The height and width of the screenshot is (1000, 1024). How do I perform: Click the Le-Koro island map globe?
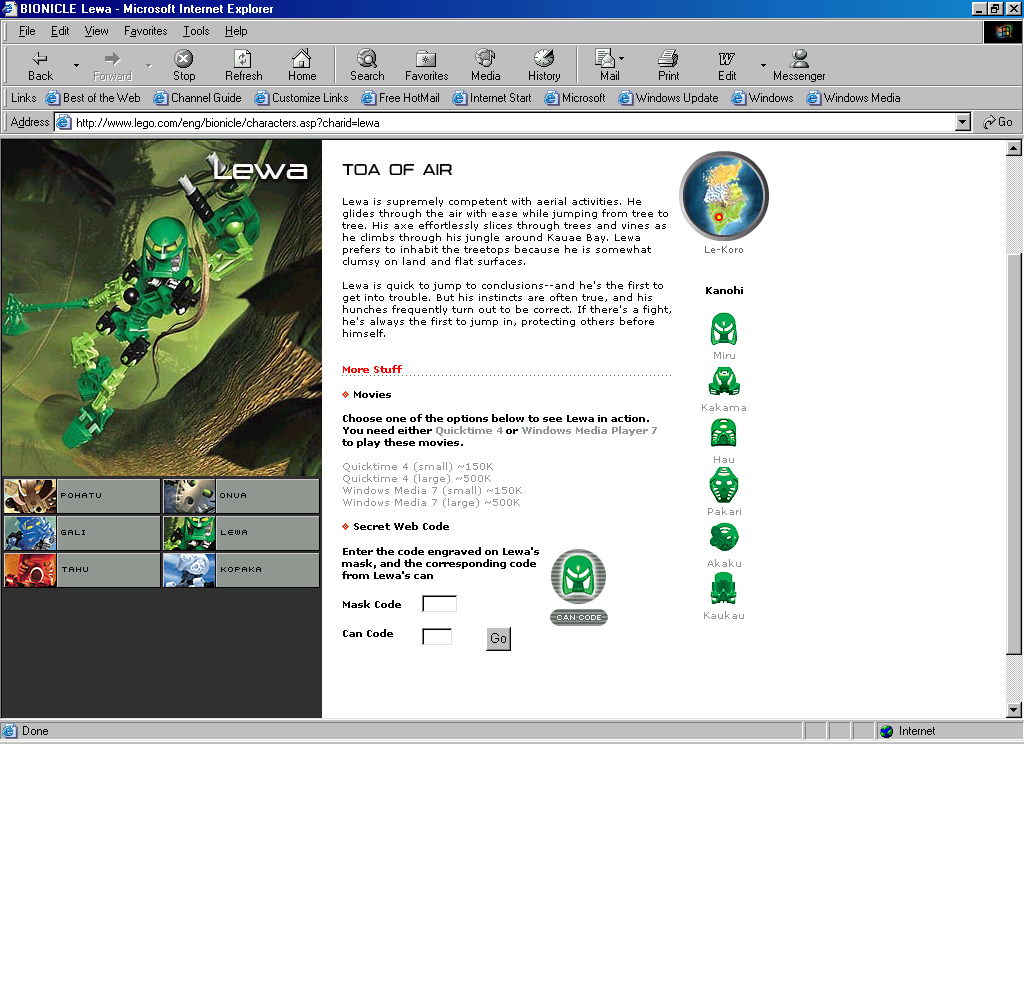pyautogui.click(x=724, y=196)
